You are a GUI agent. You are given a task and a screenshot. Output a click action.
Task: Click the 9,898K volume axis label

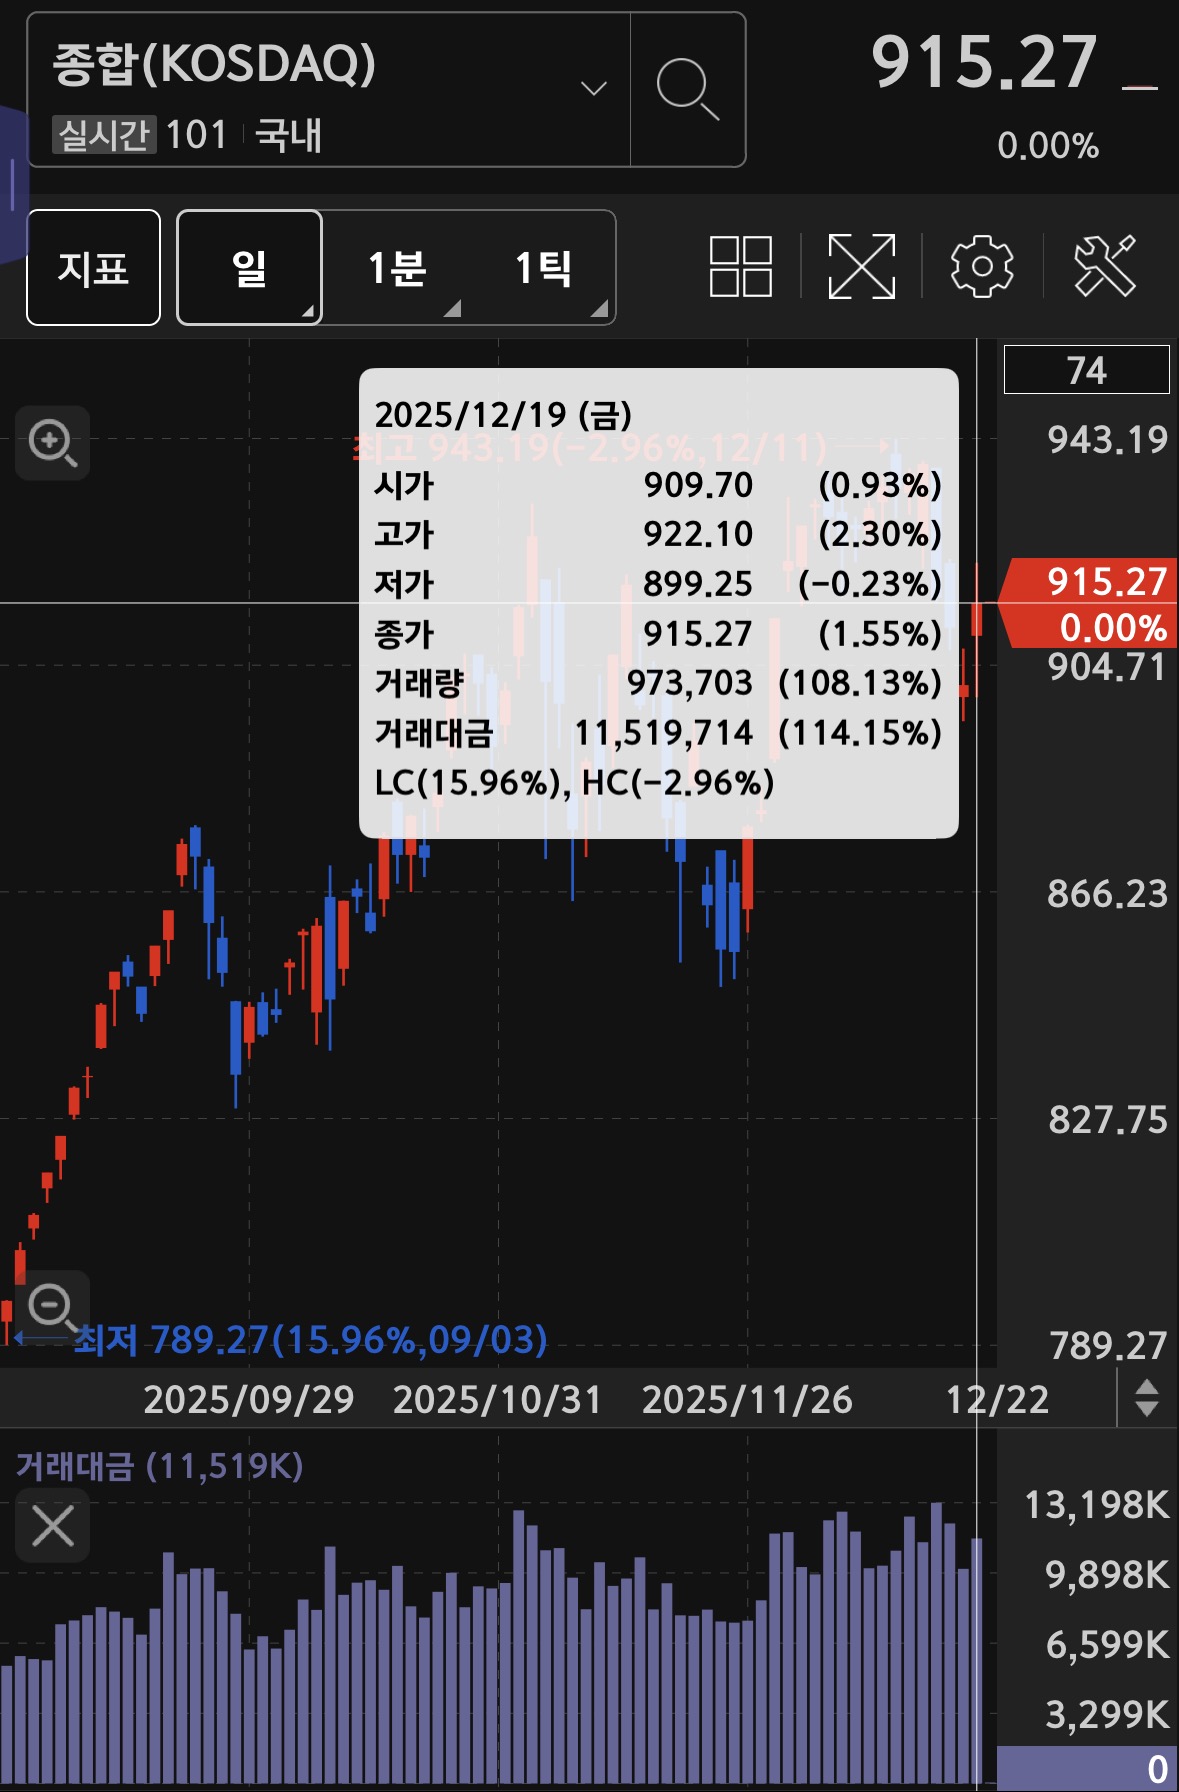pyautogui.click(x=1107, y=1574)
